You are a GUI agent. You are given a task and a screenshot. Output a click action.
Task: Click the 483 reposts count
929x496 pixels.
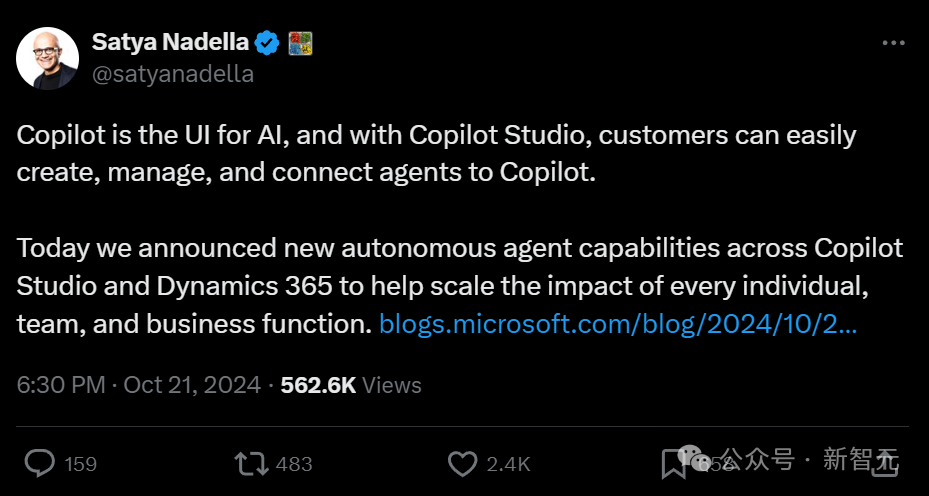pyautogui.click(x=293, y=464)
